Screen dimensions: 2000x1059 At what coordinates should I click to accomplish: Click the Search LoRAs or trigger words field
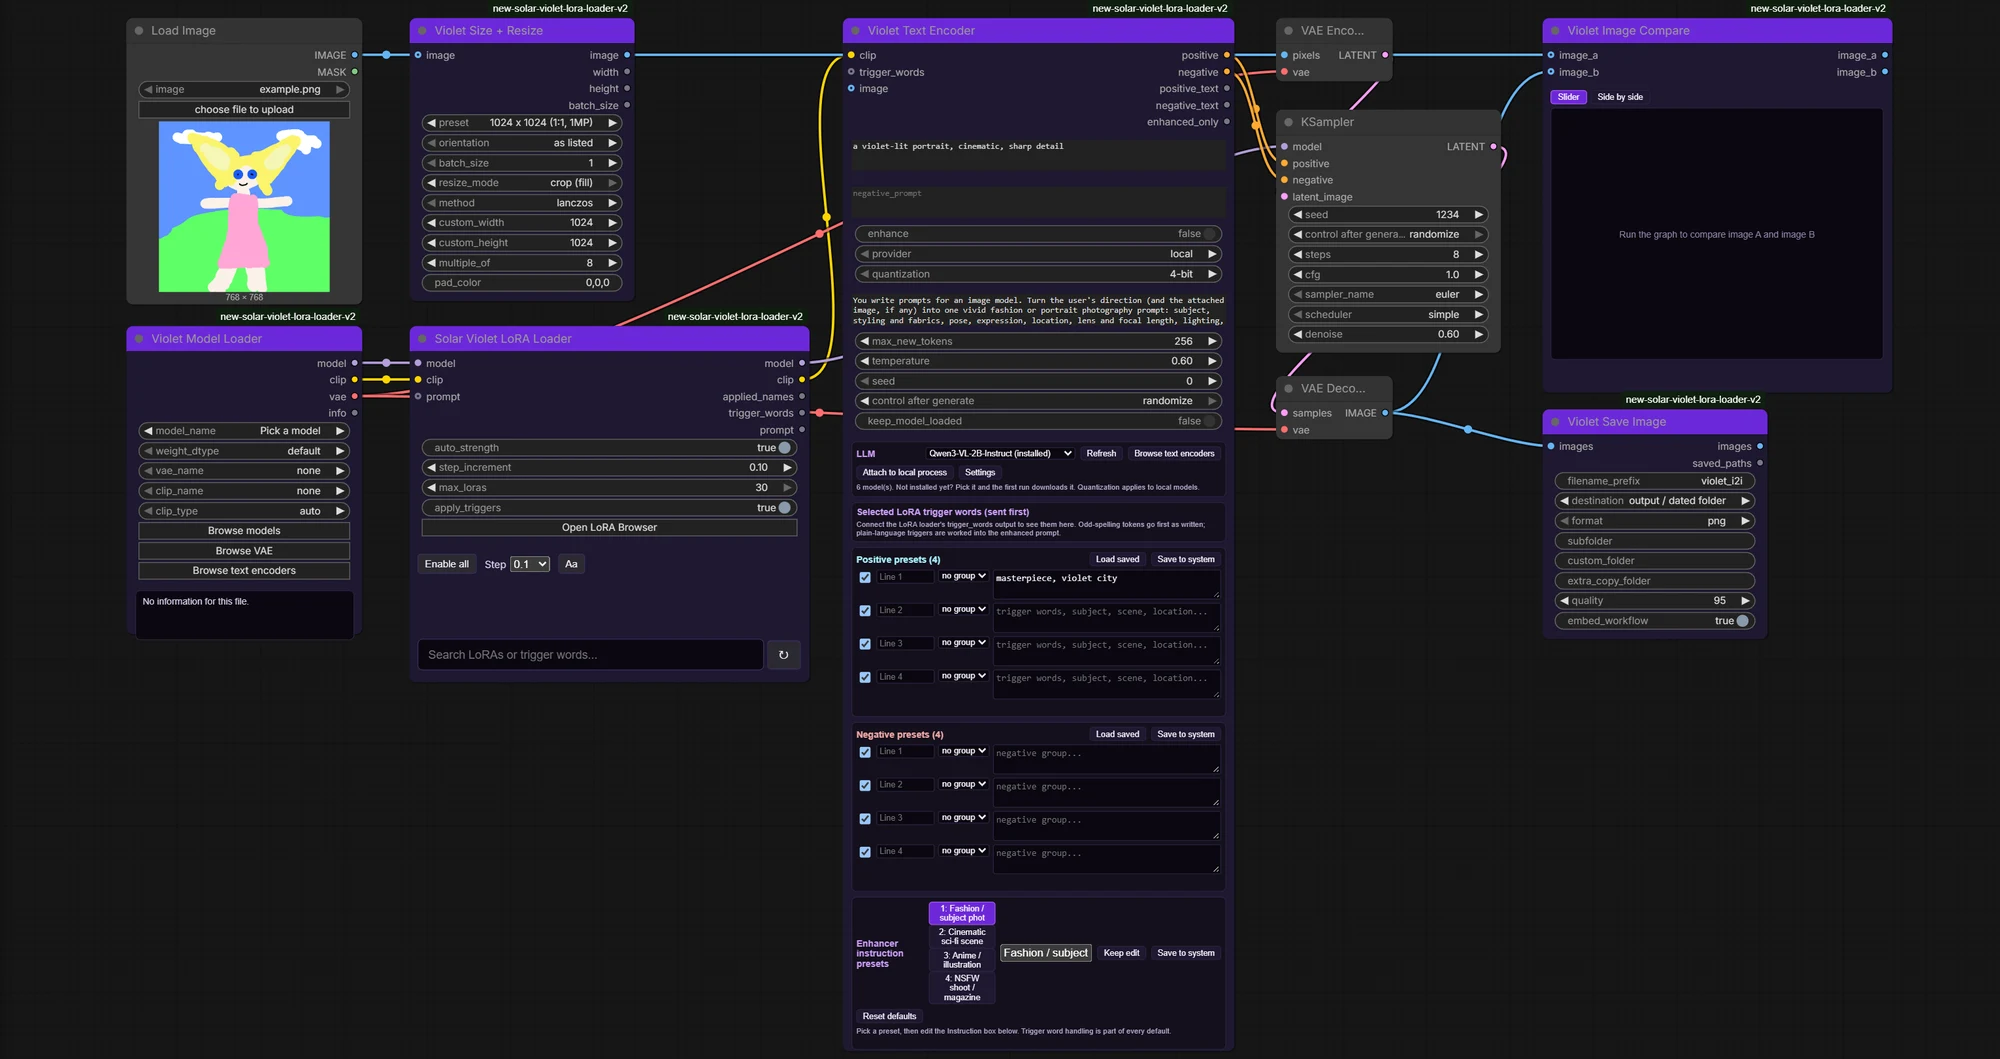tap(590, 655)
